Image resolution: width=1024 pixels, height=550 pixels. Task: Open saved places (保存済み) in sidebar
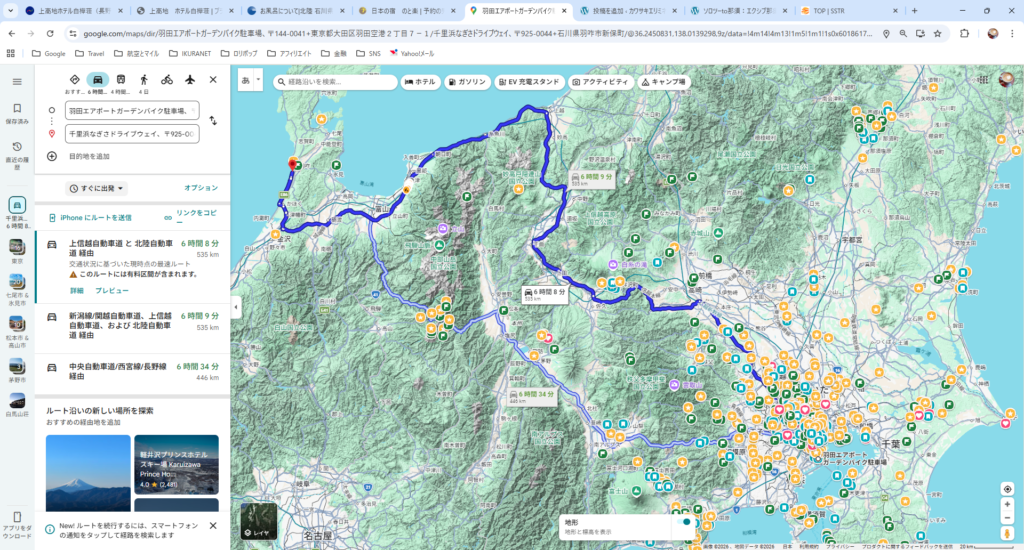tap(17, 112)
